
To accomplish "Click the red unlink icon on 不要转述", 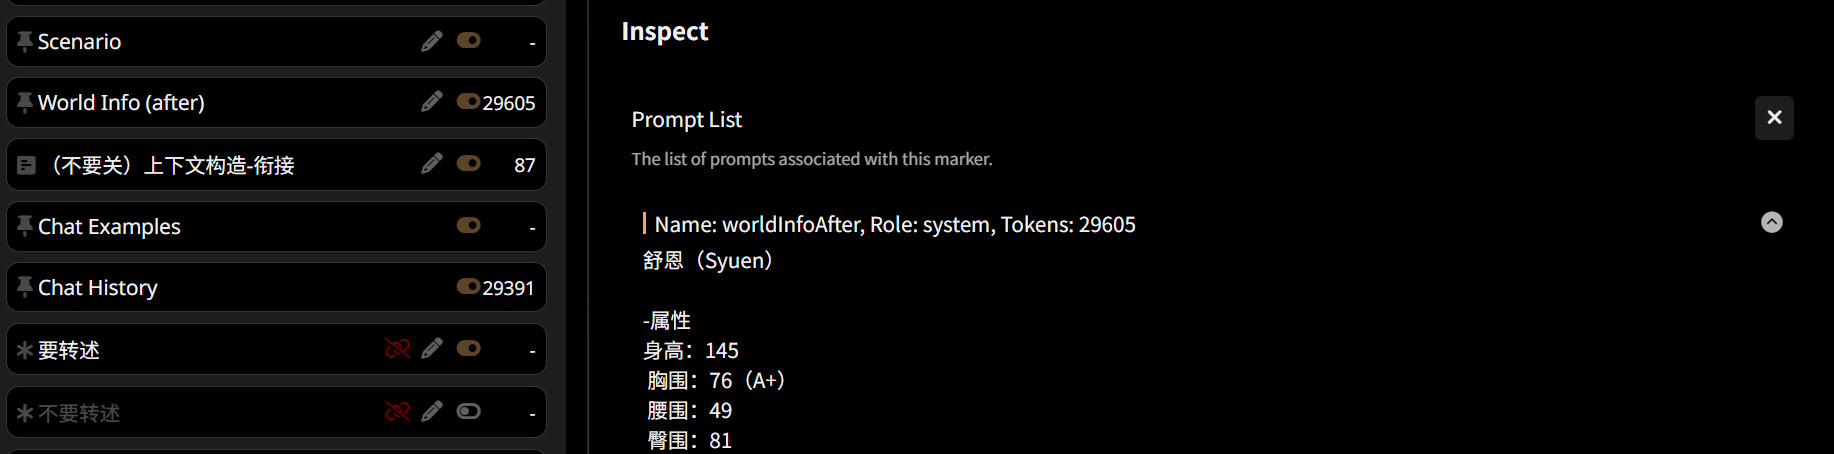I will pos(398,412).
